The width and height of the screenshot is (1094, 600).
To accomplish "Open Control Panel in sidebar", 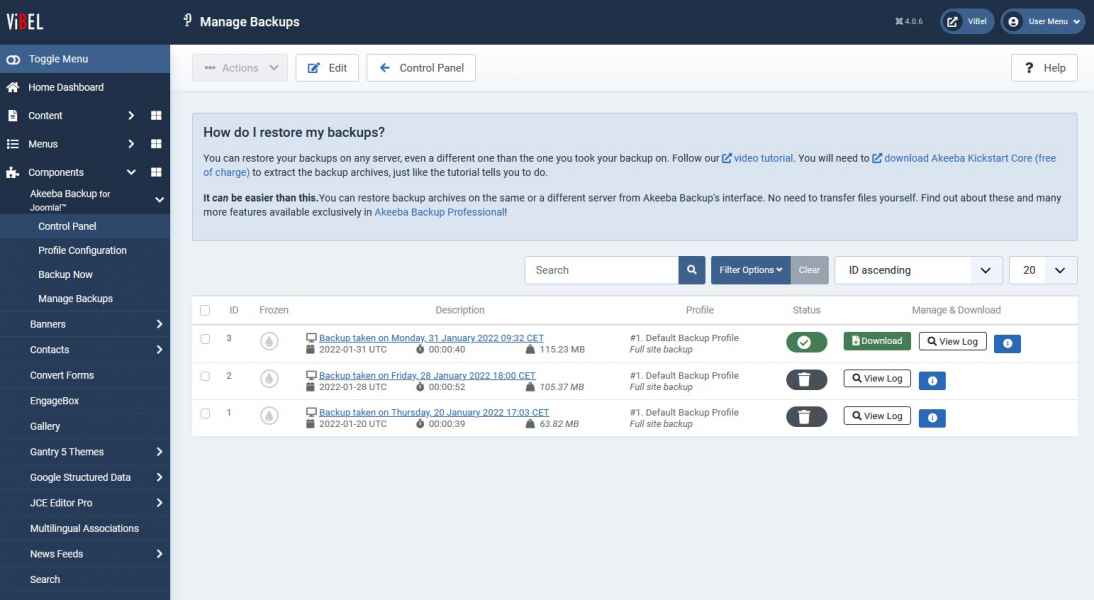I will click(x=67, y=226).
